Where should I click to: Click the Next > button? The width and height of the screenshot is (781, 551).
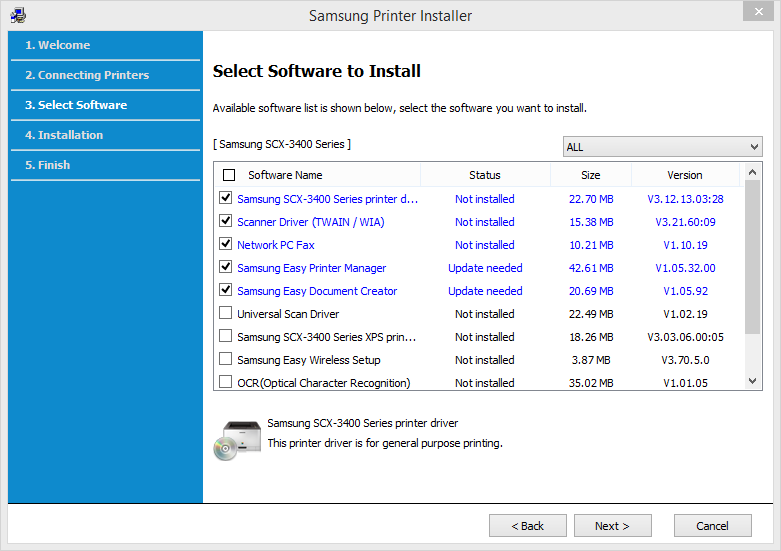point(613,526)
